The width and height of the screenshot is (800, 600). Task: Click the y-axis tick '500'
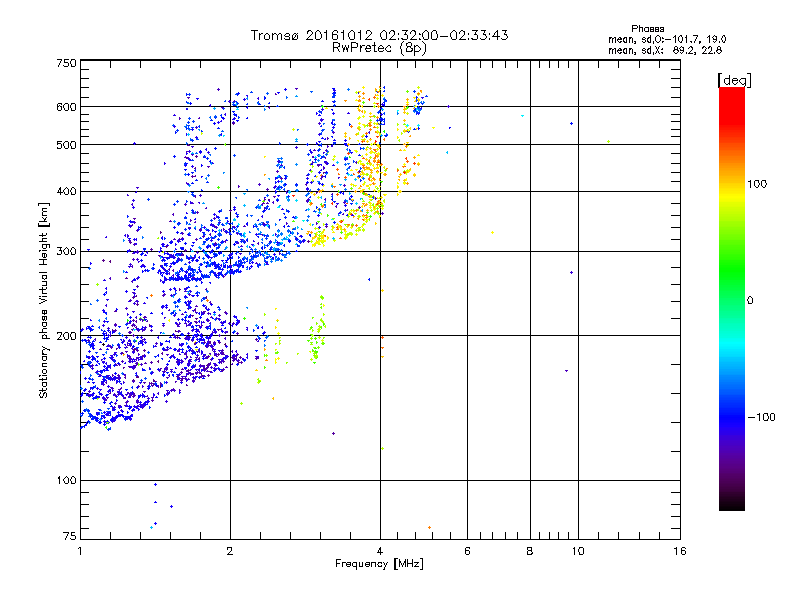tap(66, 145)
